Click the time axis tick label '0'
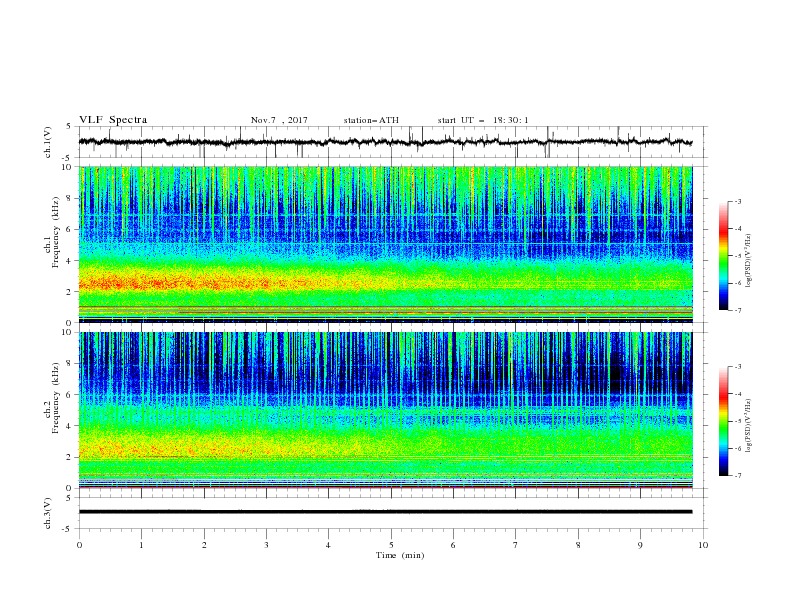Viewport: 792px width, 612px height. [x=79, y=545]
